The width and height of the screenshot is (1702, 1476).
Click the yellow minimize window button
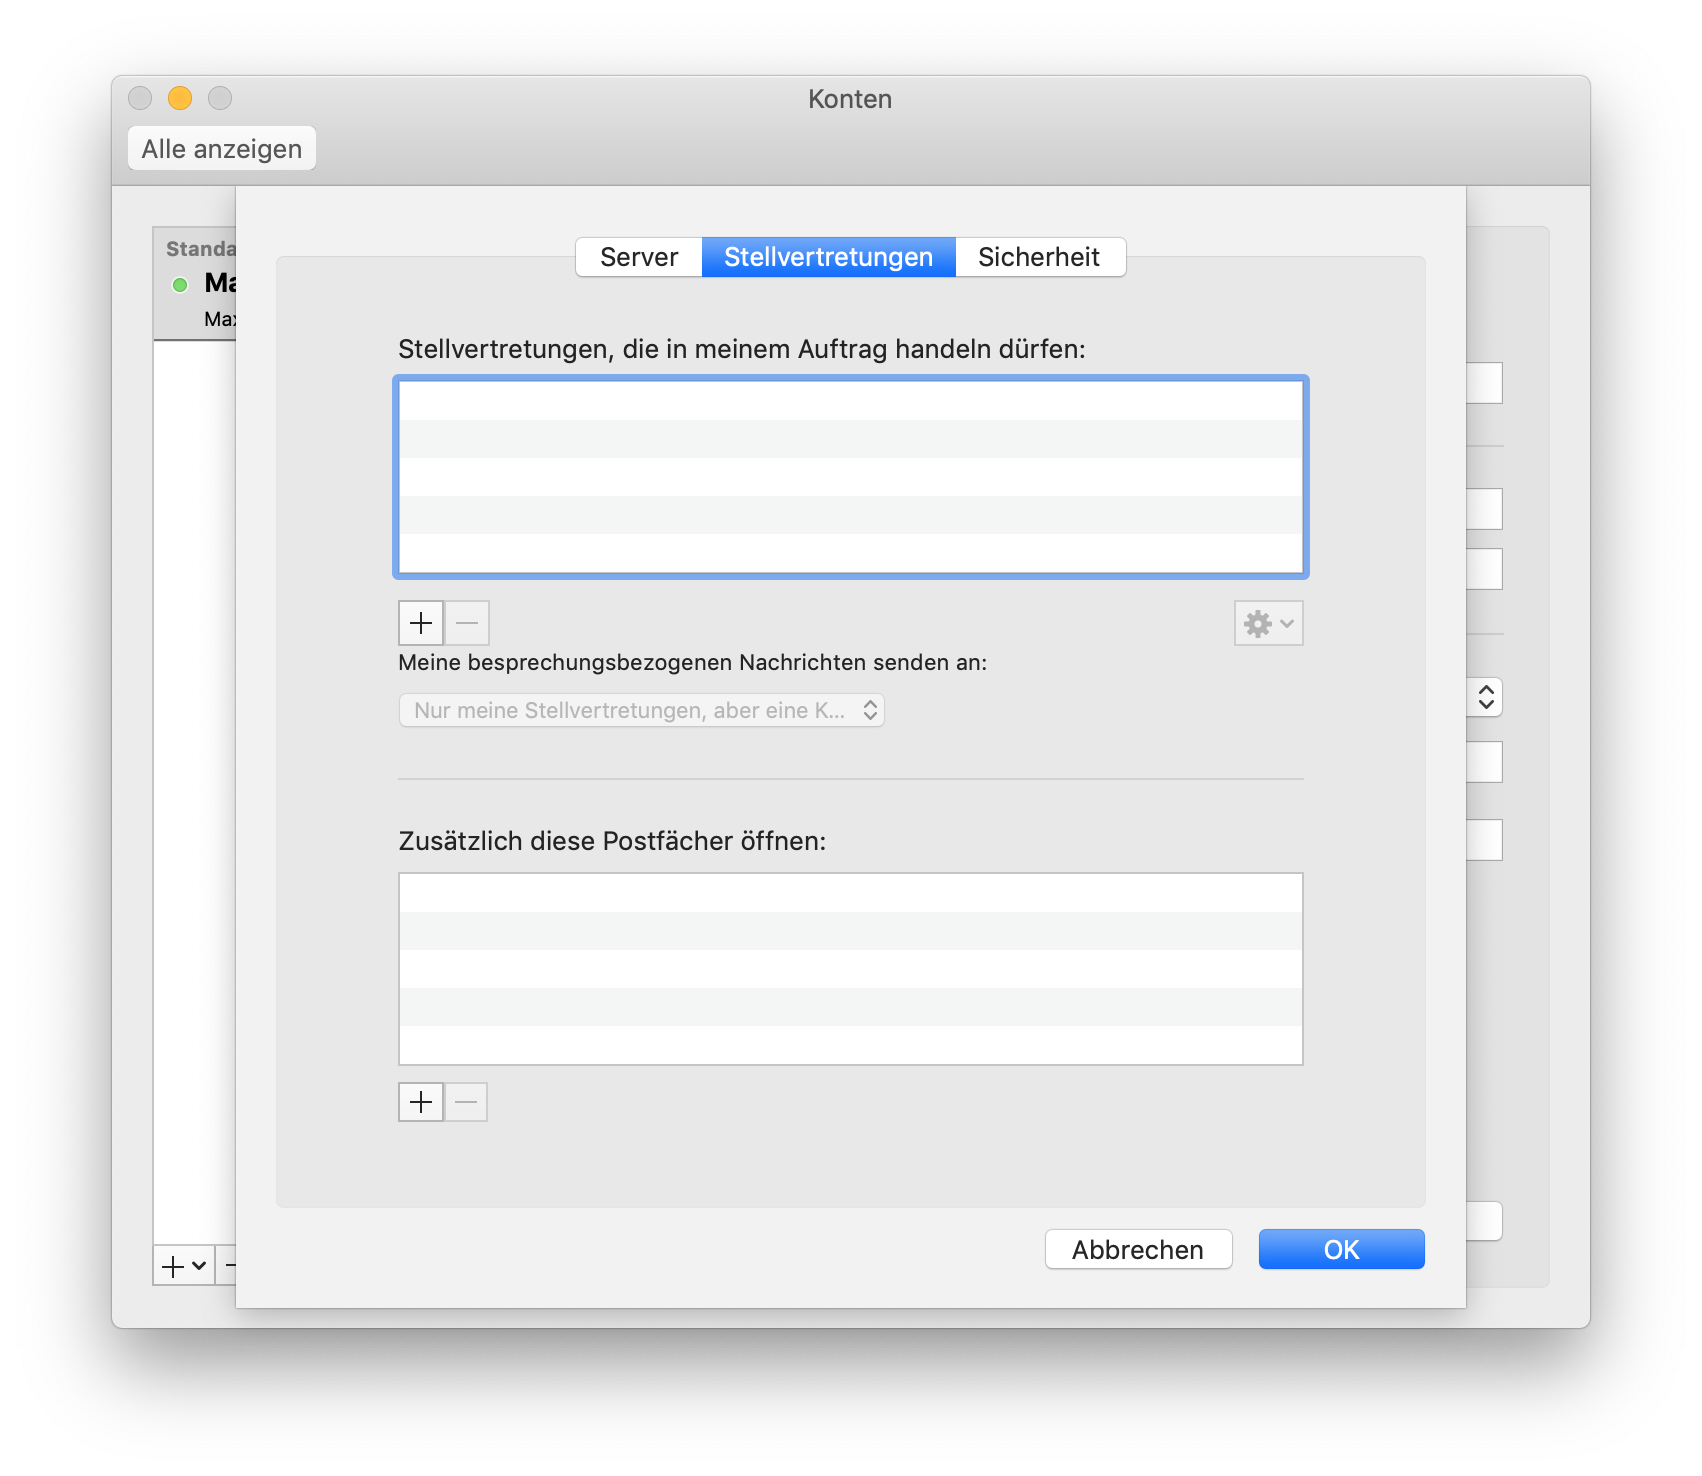180,98
